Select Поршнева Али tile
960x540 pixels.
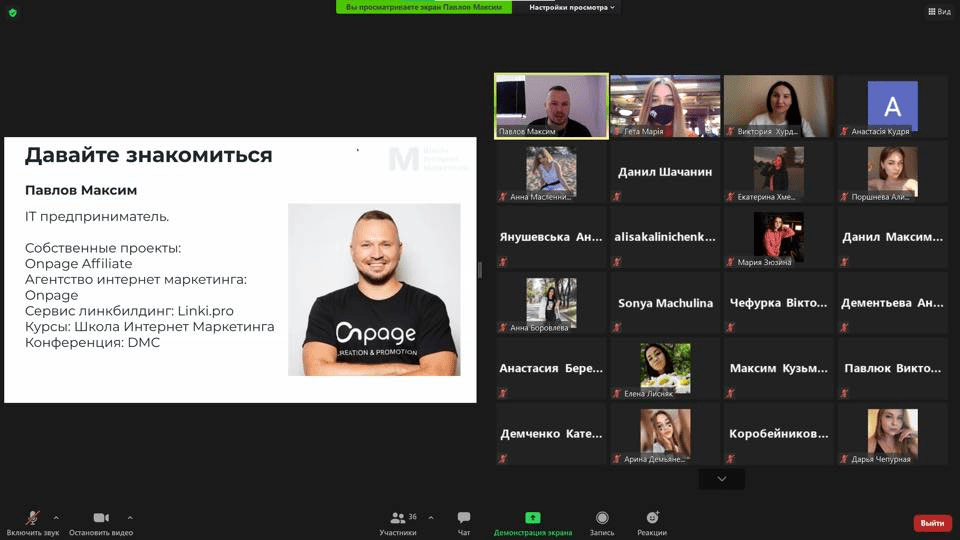pos(893,172)
